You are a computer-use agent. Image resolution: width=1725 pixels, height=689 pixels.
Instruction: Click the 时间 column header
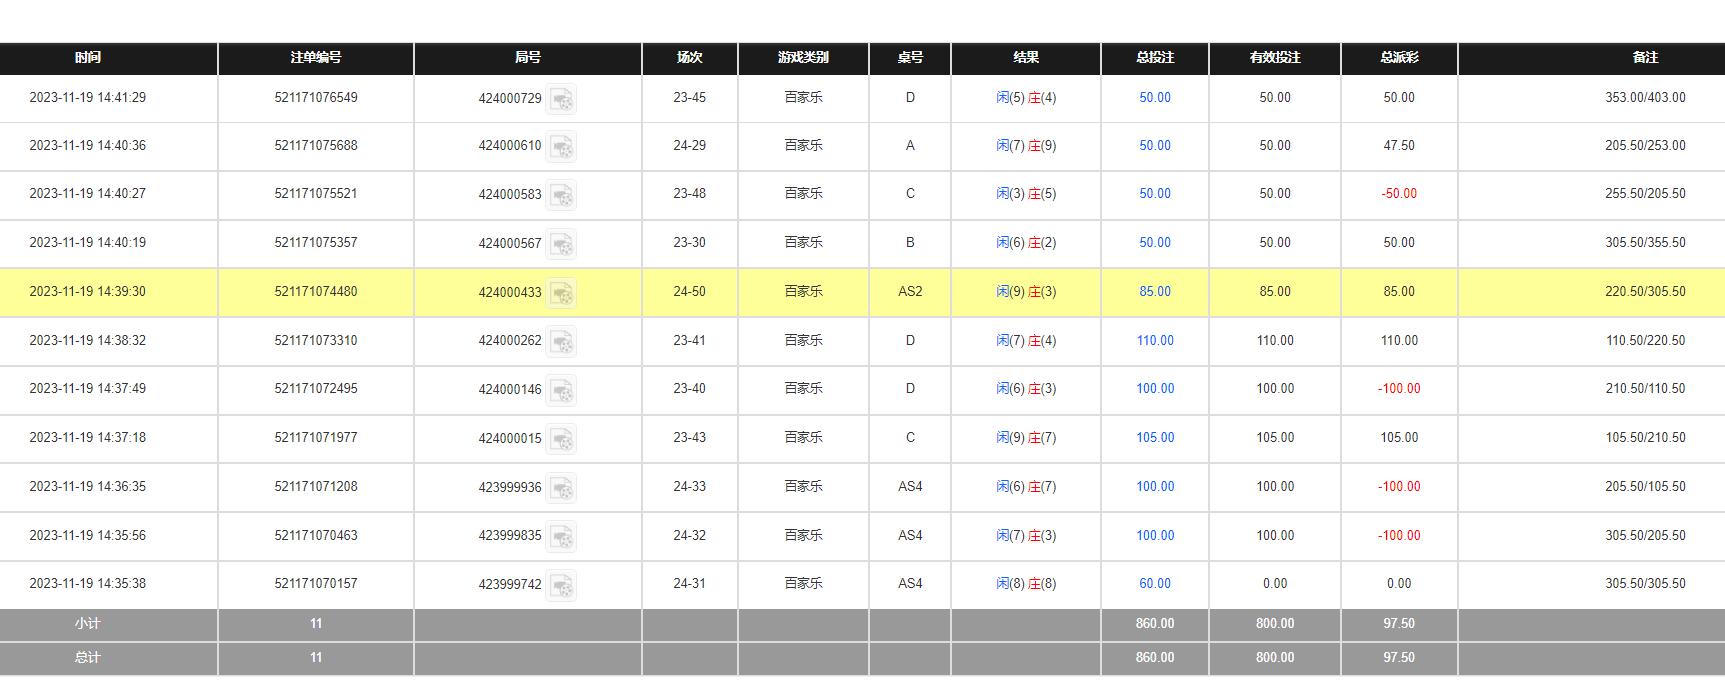[88, 58]
